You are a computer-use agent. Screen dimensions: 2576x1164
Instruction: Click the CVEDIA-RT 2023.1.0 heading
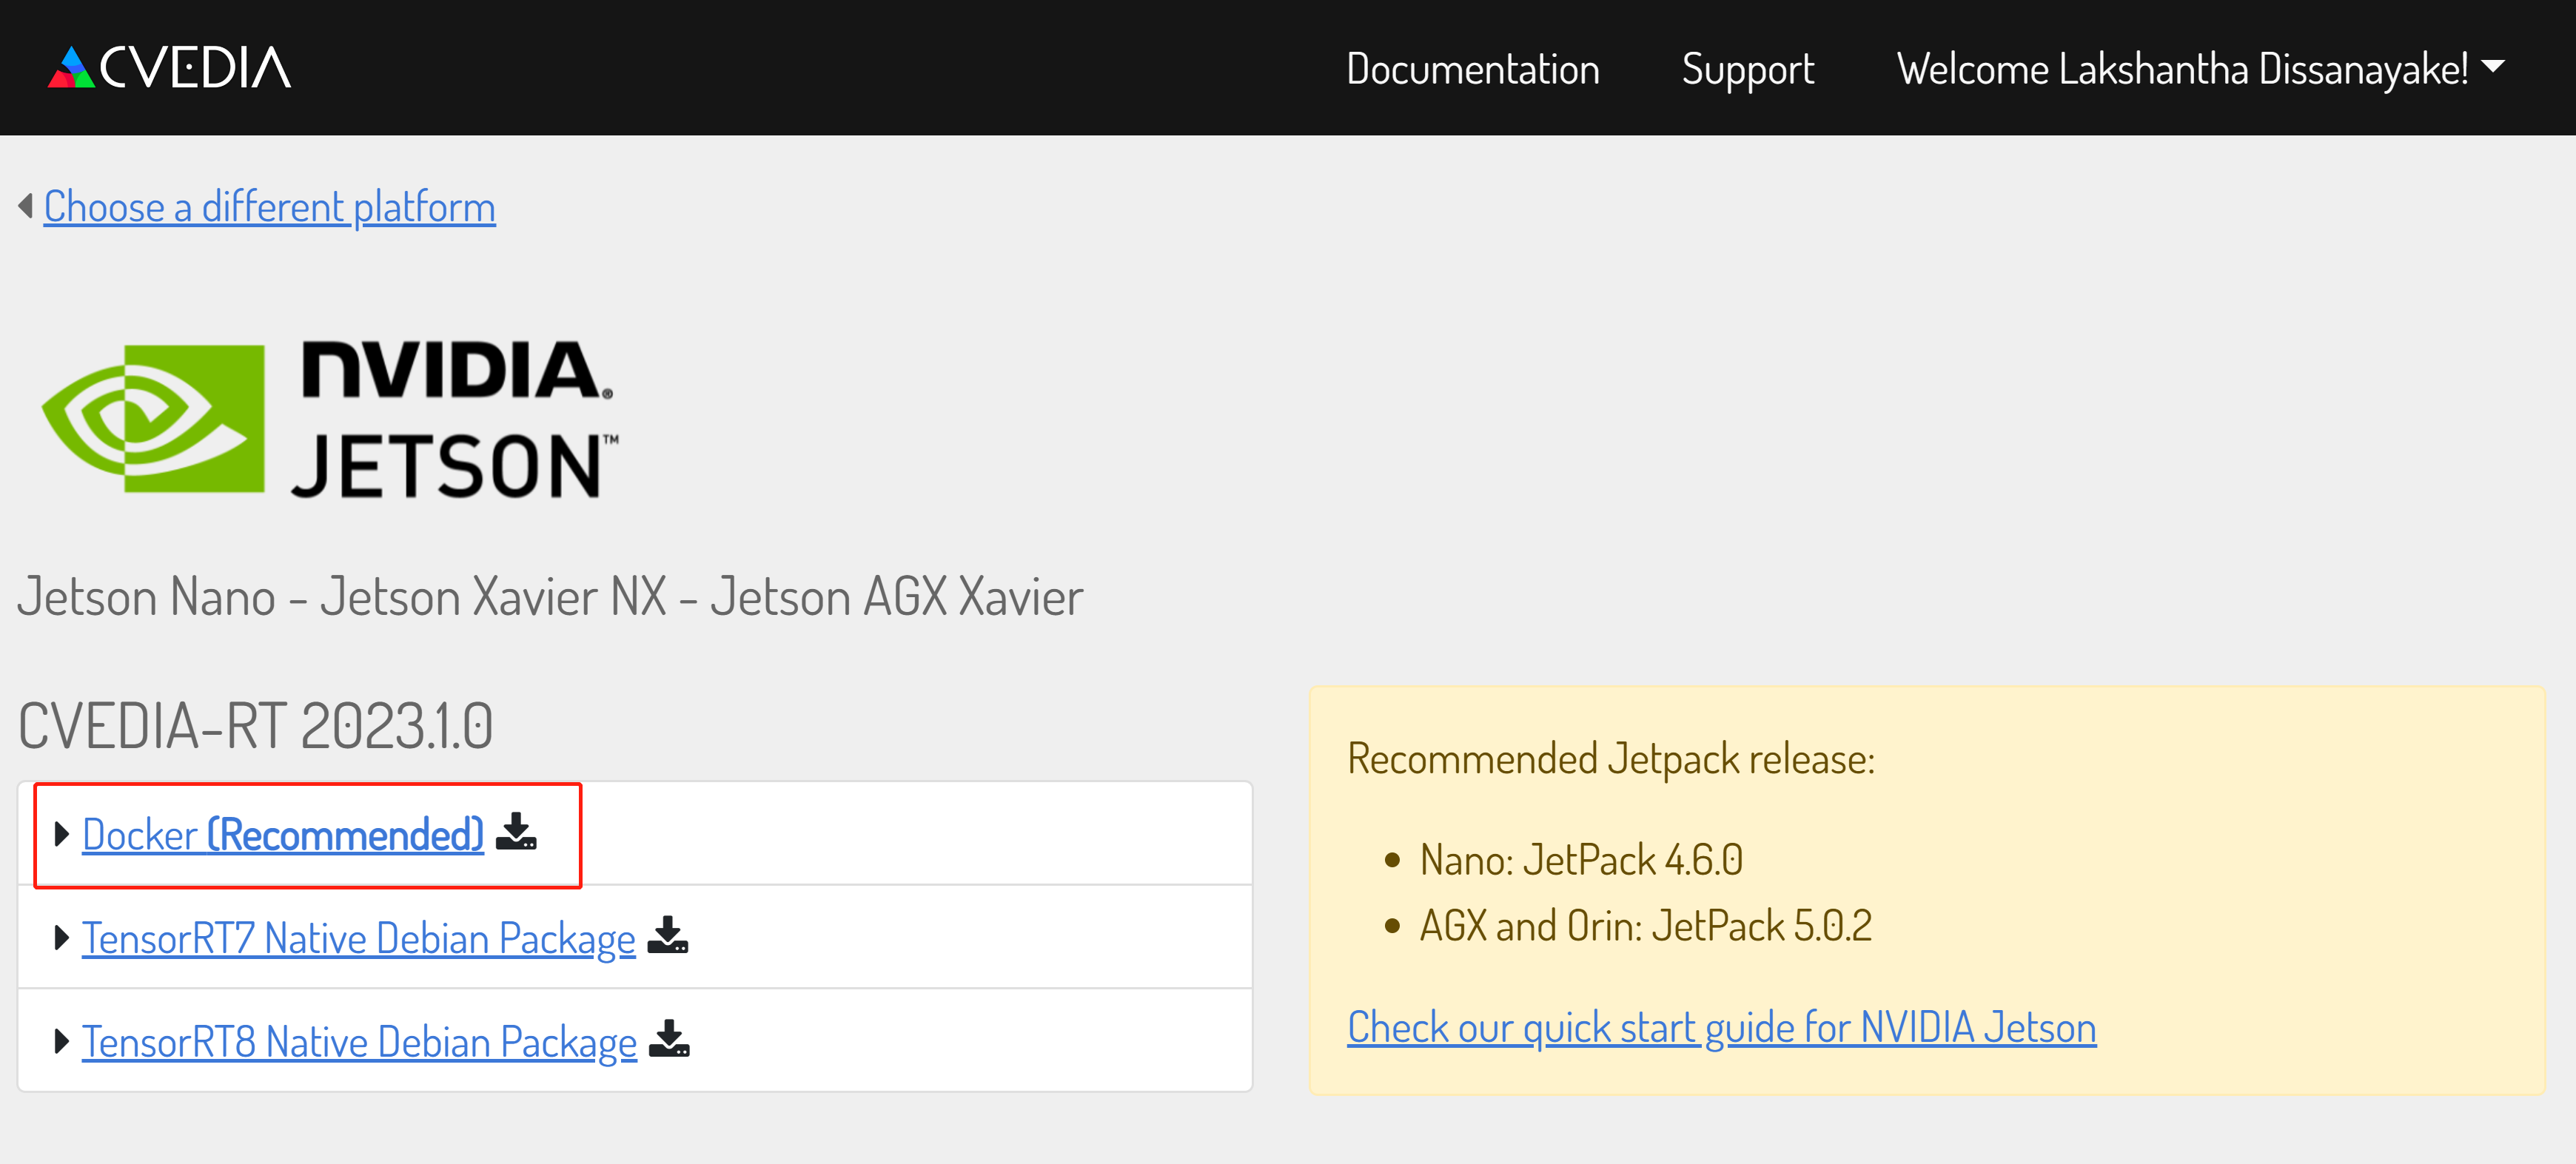coord(256,725)
